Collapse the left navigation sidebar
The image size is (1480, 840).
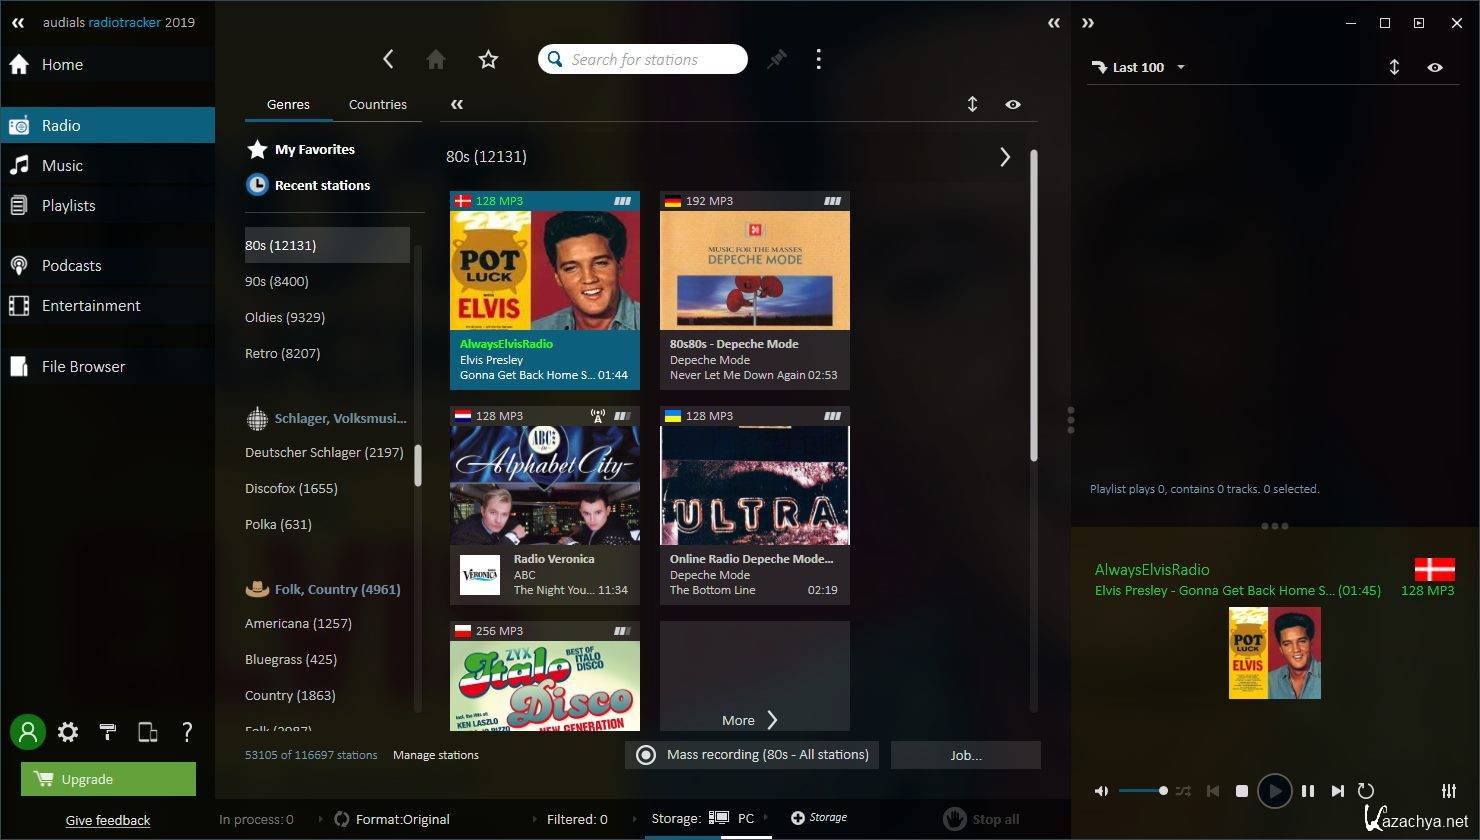[18, 22]
